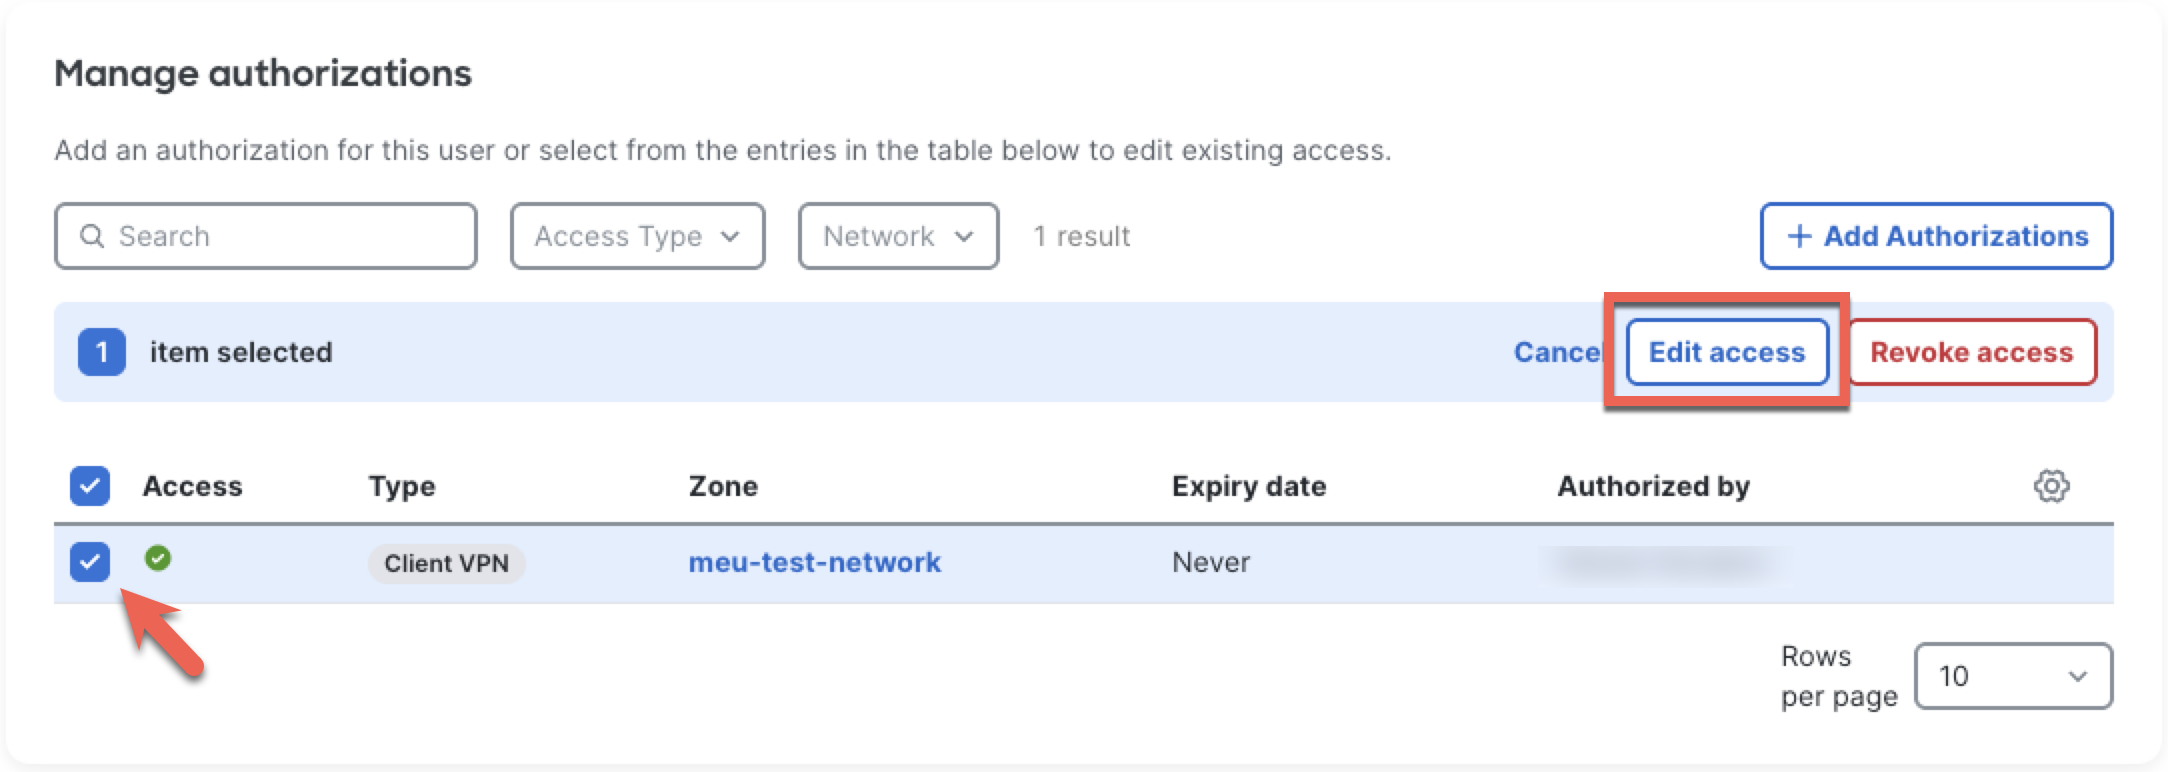Screen dimensions: 2168x772
Task: Click the magnifier icon in the search box
Action: (x=93, y=236)
